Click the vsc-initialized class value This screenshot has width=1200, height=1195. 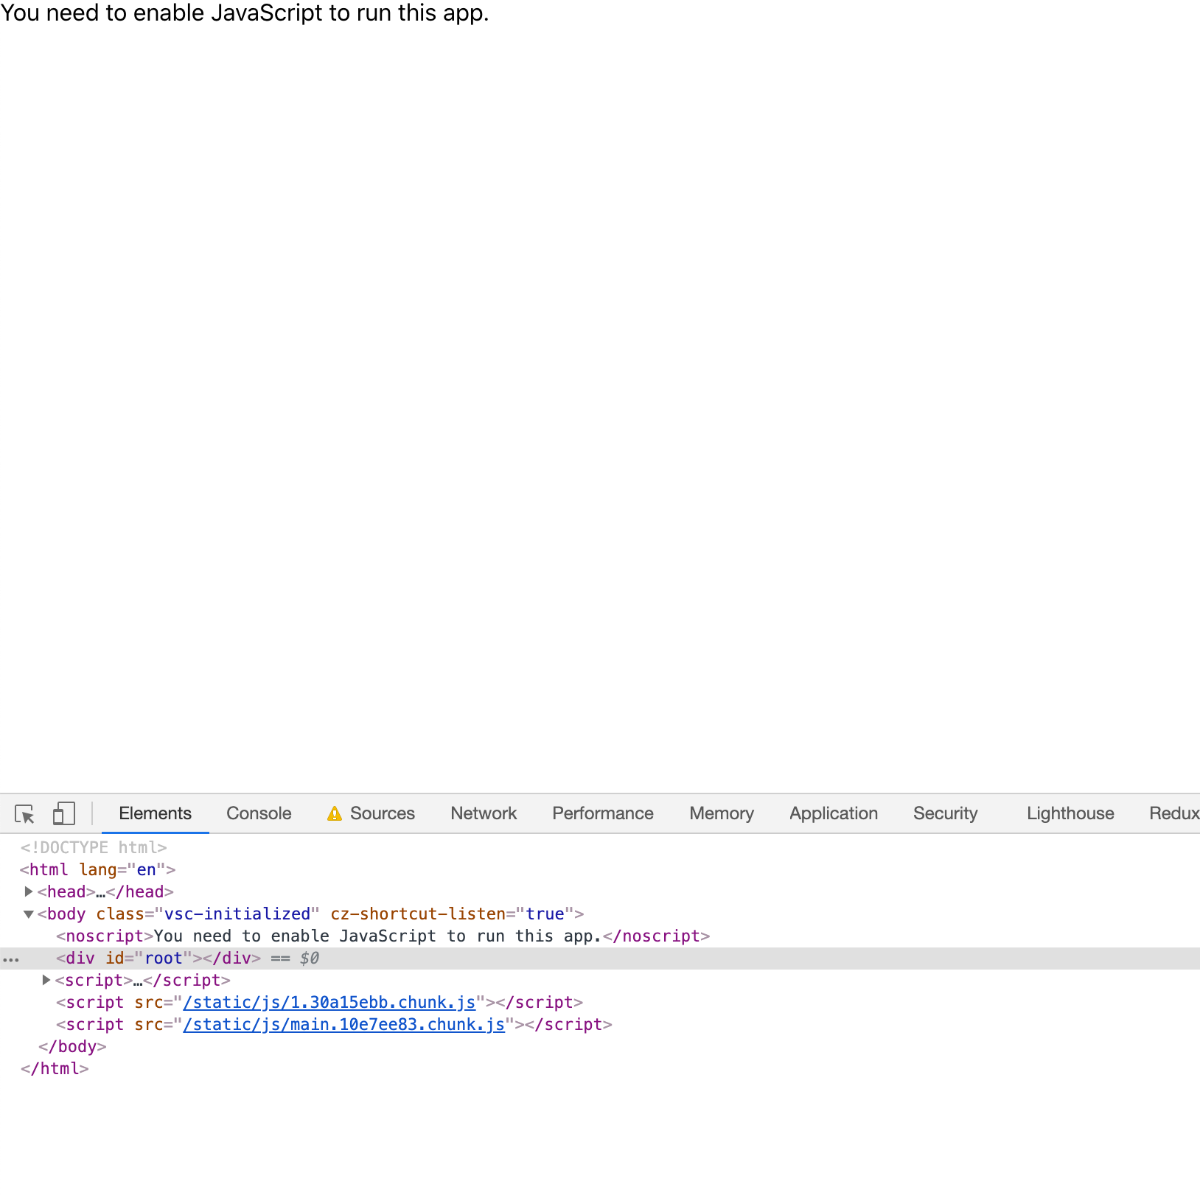pyautogui.click(x=237, y=914)
